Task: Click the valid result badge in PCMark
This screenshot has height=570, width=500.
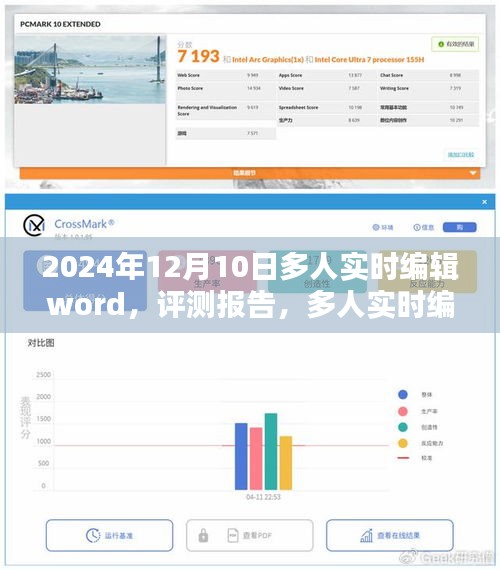Action: click(x=455, y=44)
